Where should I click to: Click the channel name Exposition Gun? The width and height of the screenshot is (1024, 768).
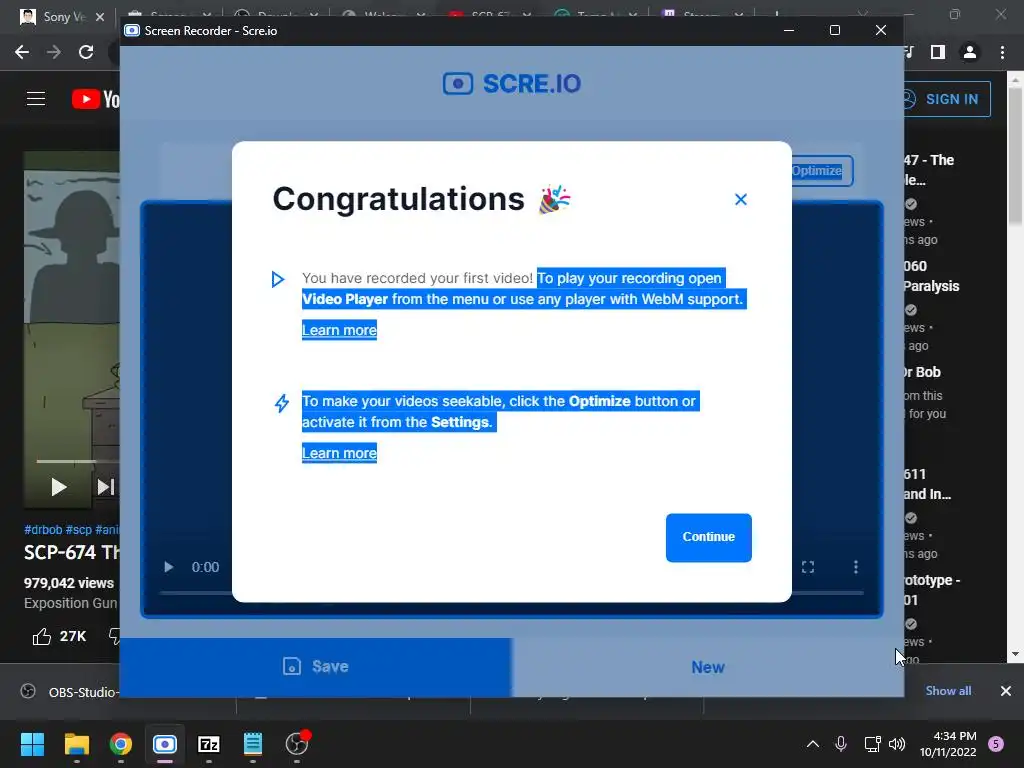coord(71,603)
